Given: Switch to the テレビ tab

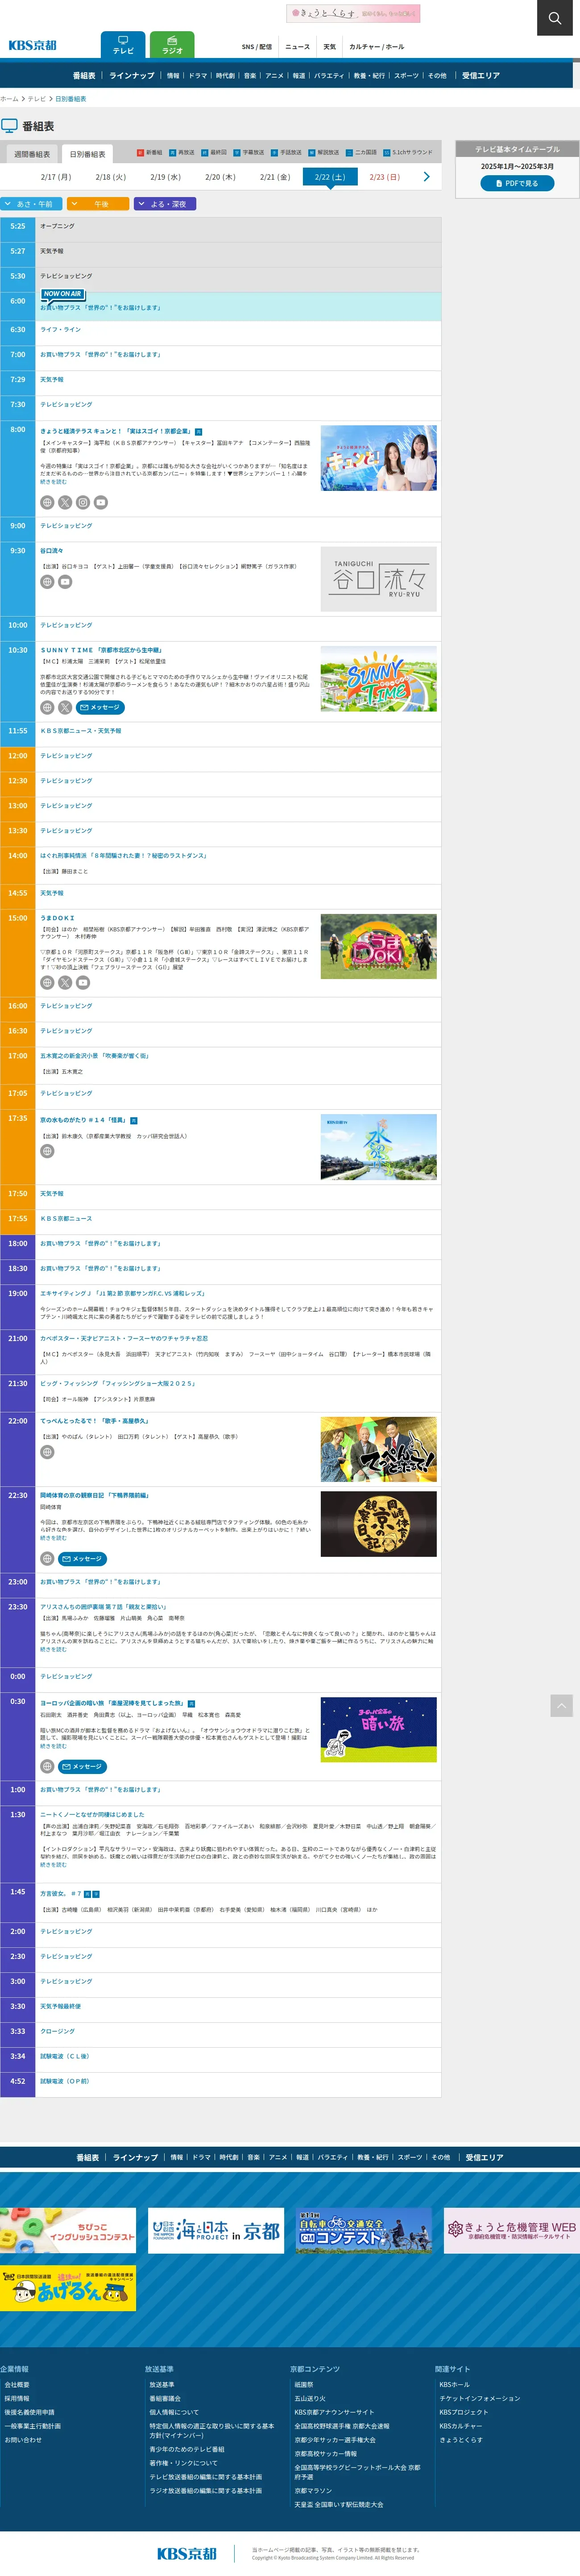Looking at the screenshot, I should (123, 45).
